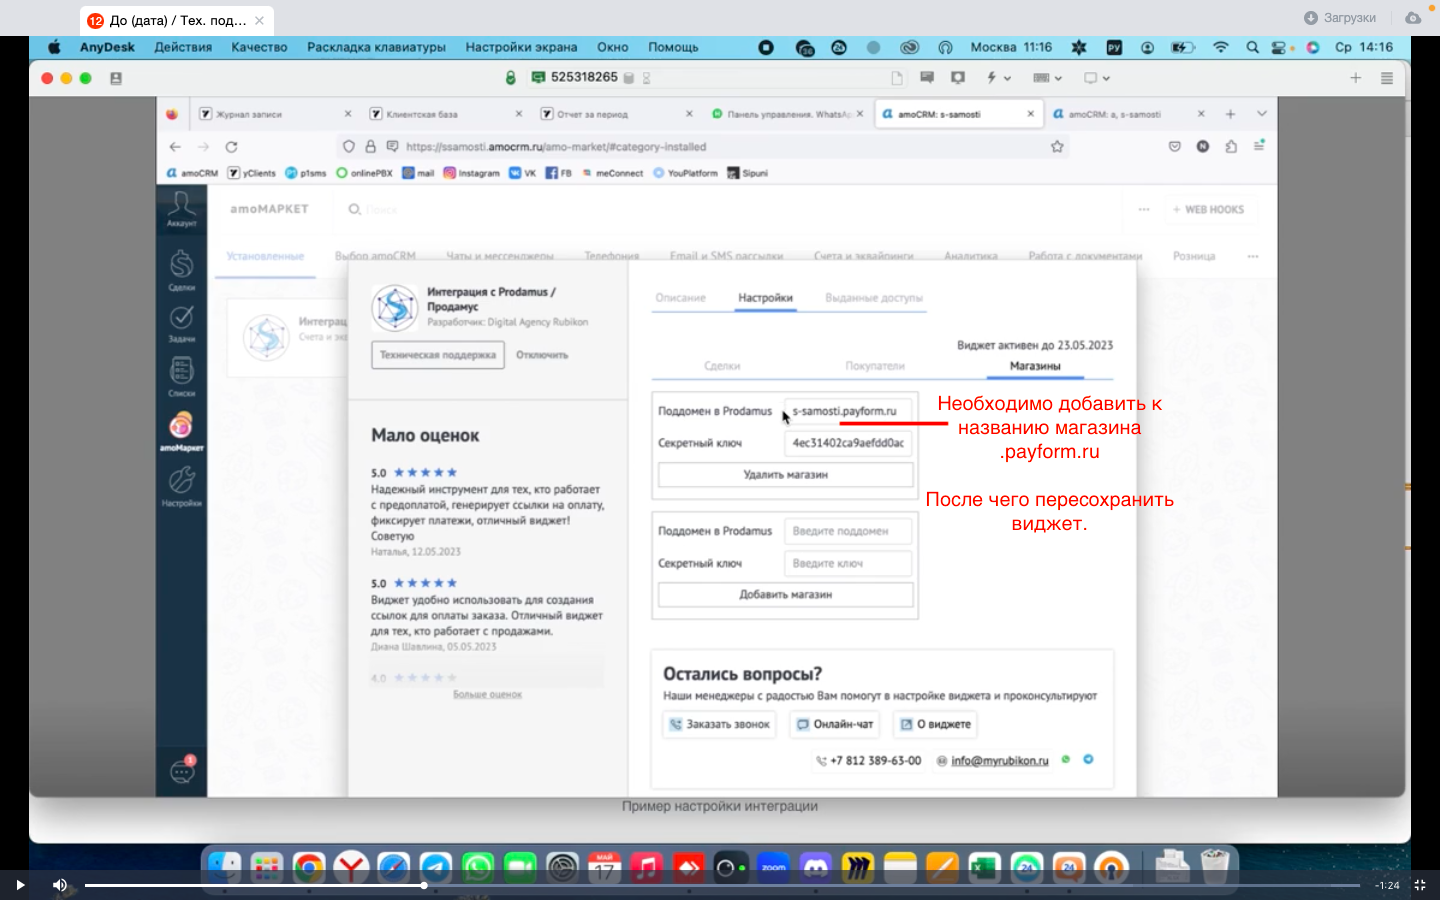Reload the page with the refresh icon

tap(231, 146)
